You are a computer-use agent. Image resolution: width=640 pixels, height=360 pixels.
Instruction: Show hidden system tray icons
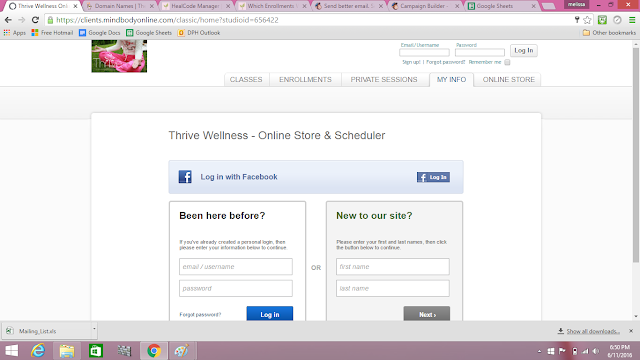coord(540,351)
